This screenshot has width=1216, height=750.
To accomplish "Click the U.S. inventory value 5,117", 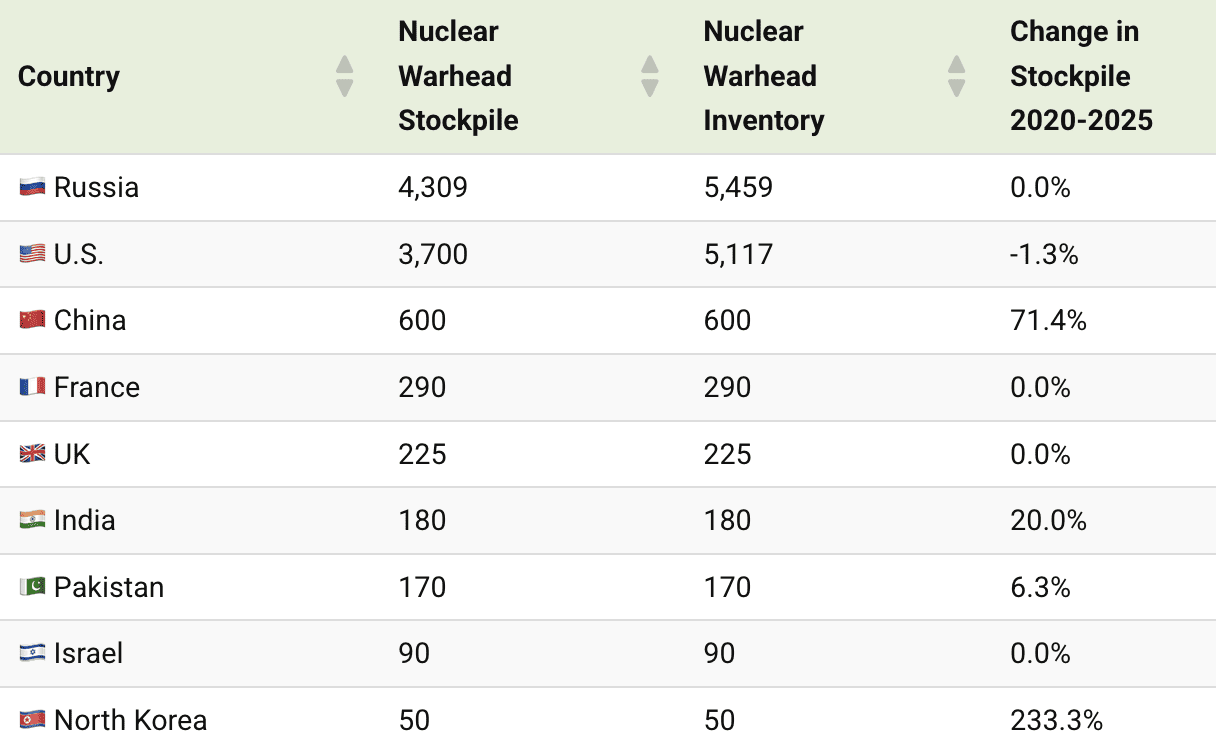I will 738,254.
